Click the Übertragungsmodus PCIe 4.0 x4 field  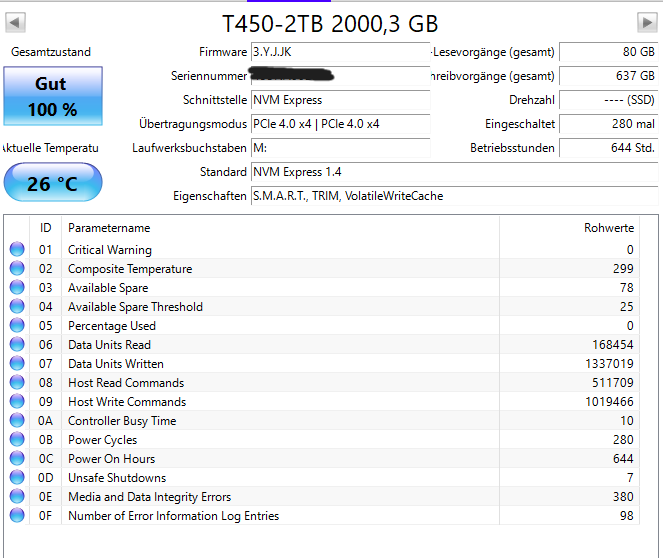pos(340,124)
